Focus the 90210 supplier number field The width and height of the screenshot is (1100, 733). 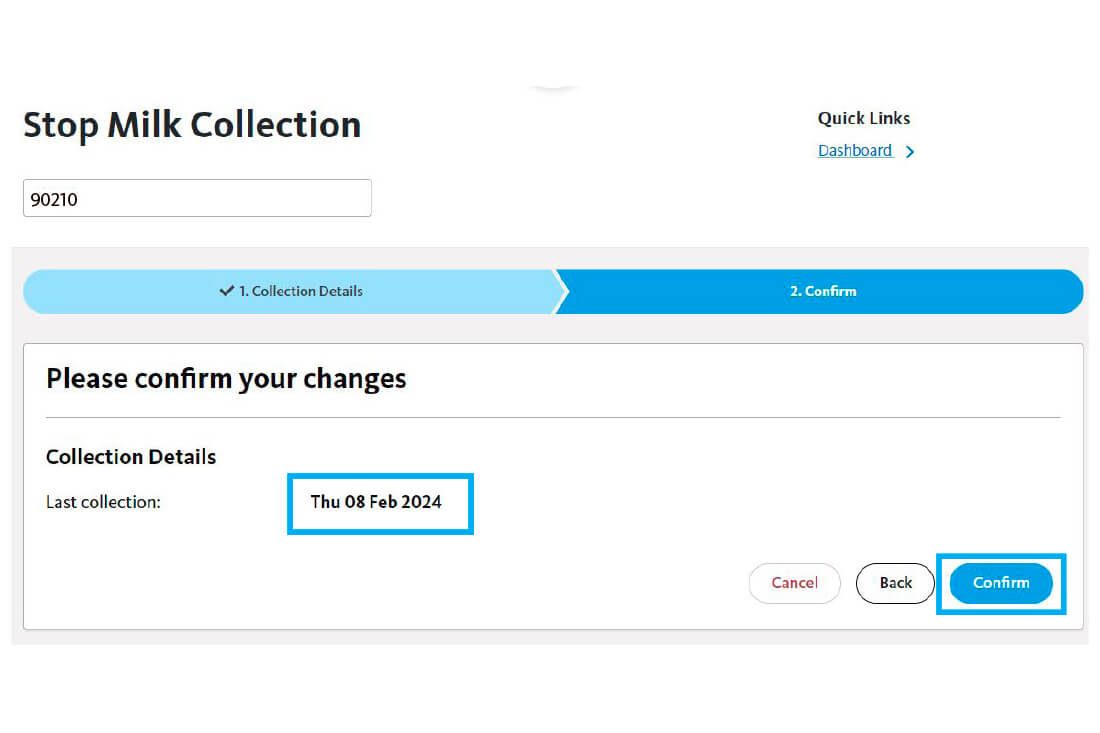click(x=197, y=198)
